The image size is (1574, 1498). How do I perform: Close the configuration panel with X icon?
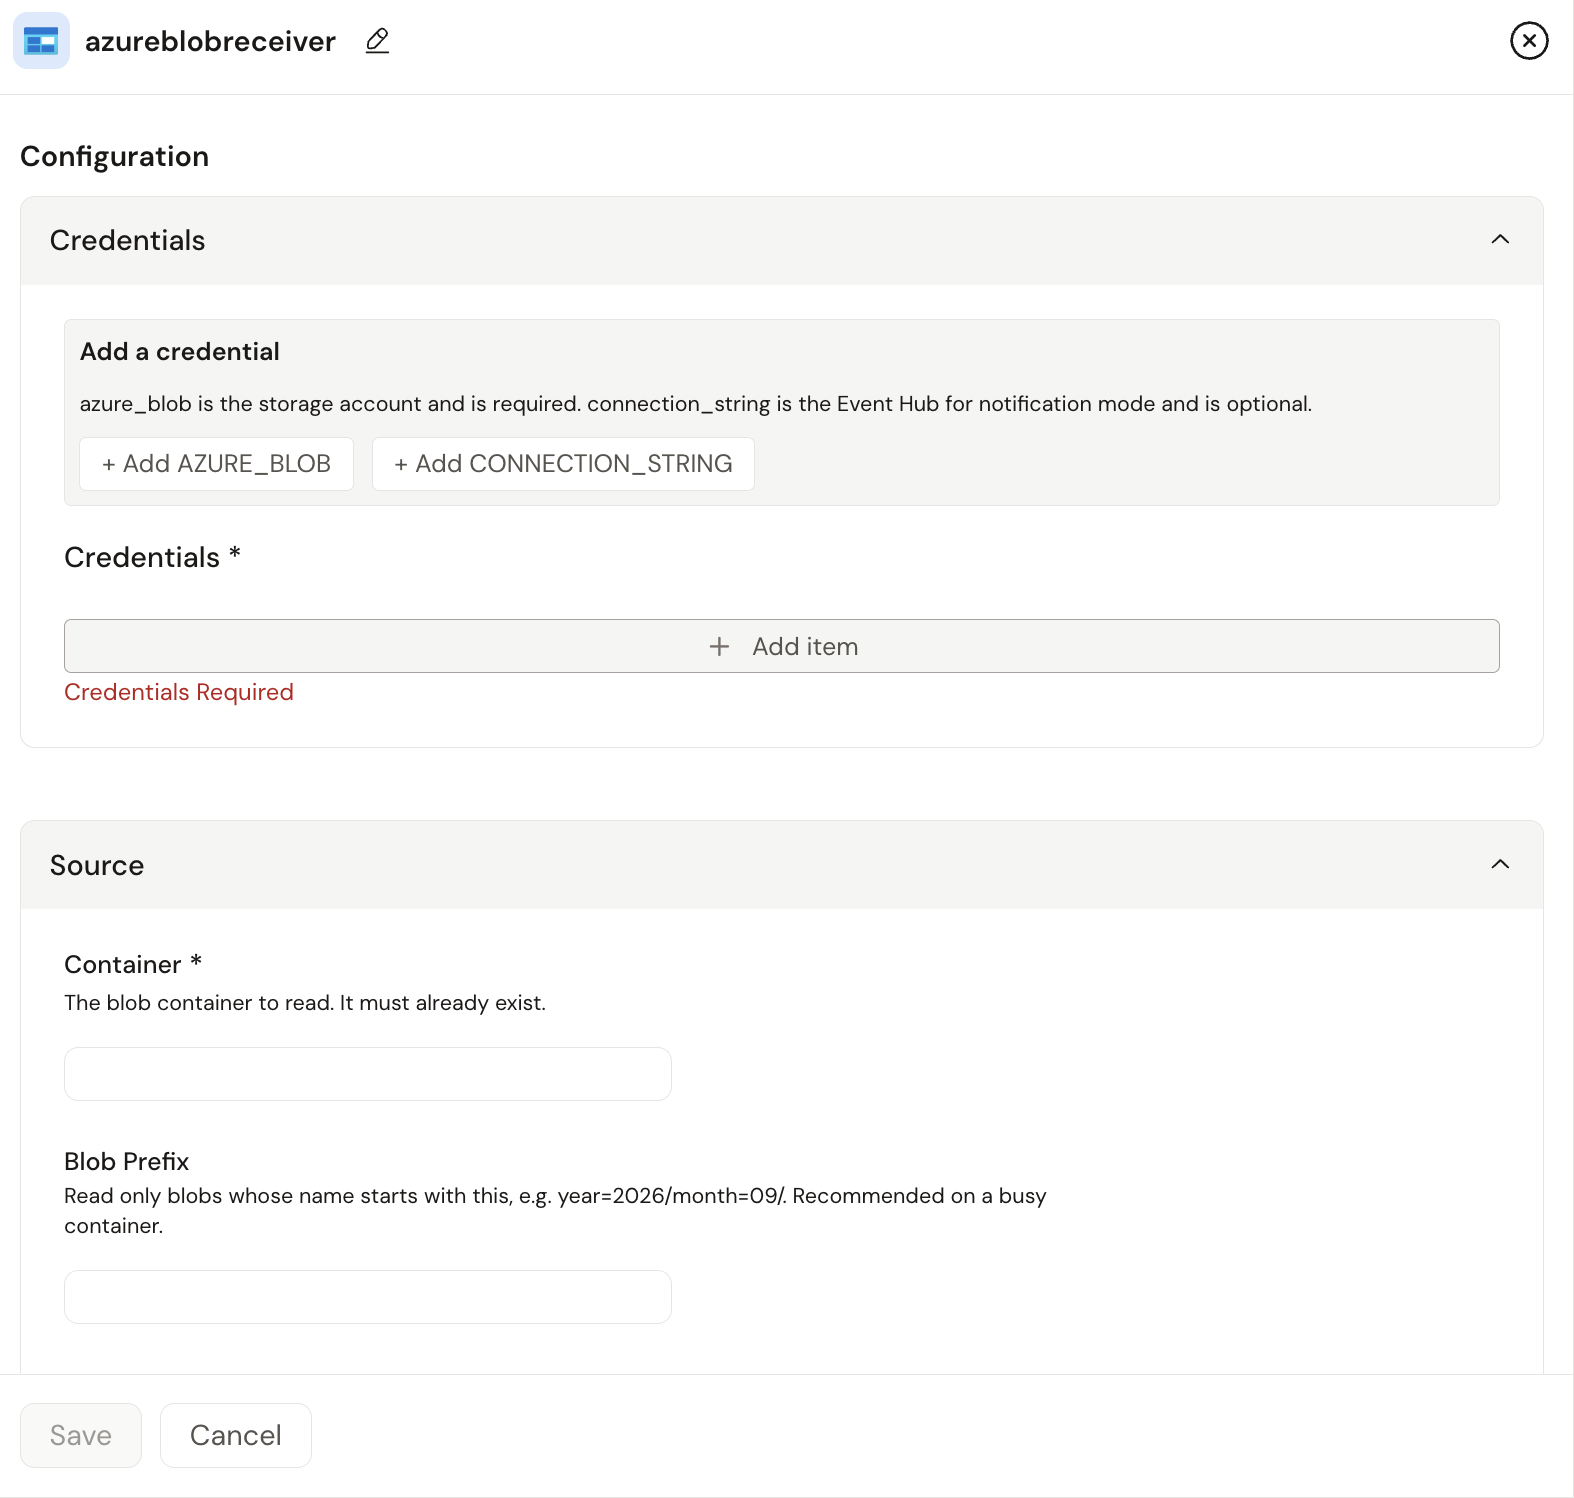point(1529,41)
